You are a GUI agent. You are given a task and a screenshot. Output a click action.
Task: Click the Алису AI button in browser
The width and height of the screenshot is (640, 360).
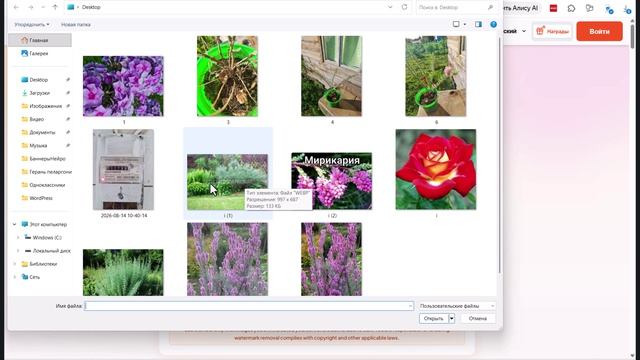pyautogui.click(x=522, y=8)
